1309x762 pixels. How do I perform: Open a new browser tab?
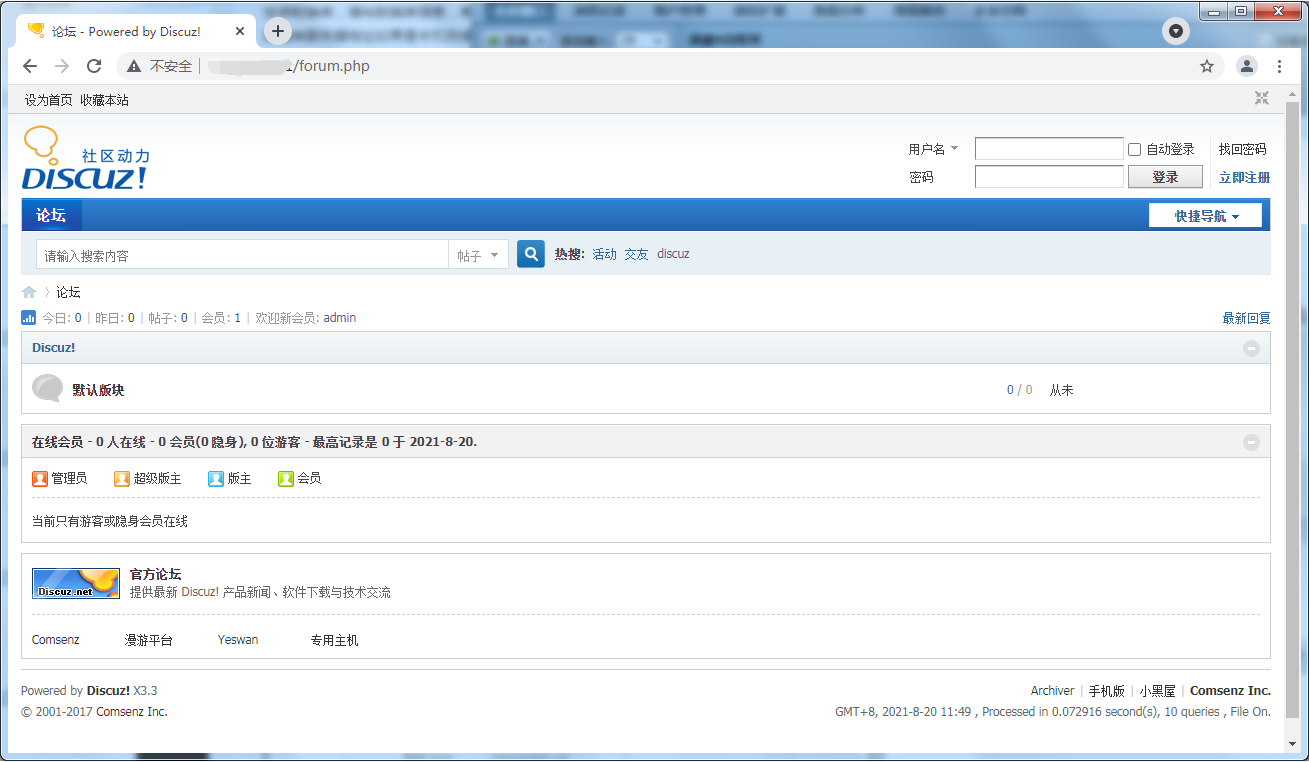pyautogui.click(x=277, y=31)
